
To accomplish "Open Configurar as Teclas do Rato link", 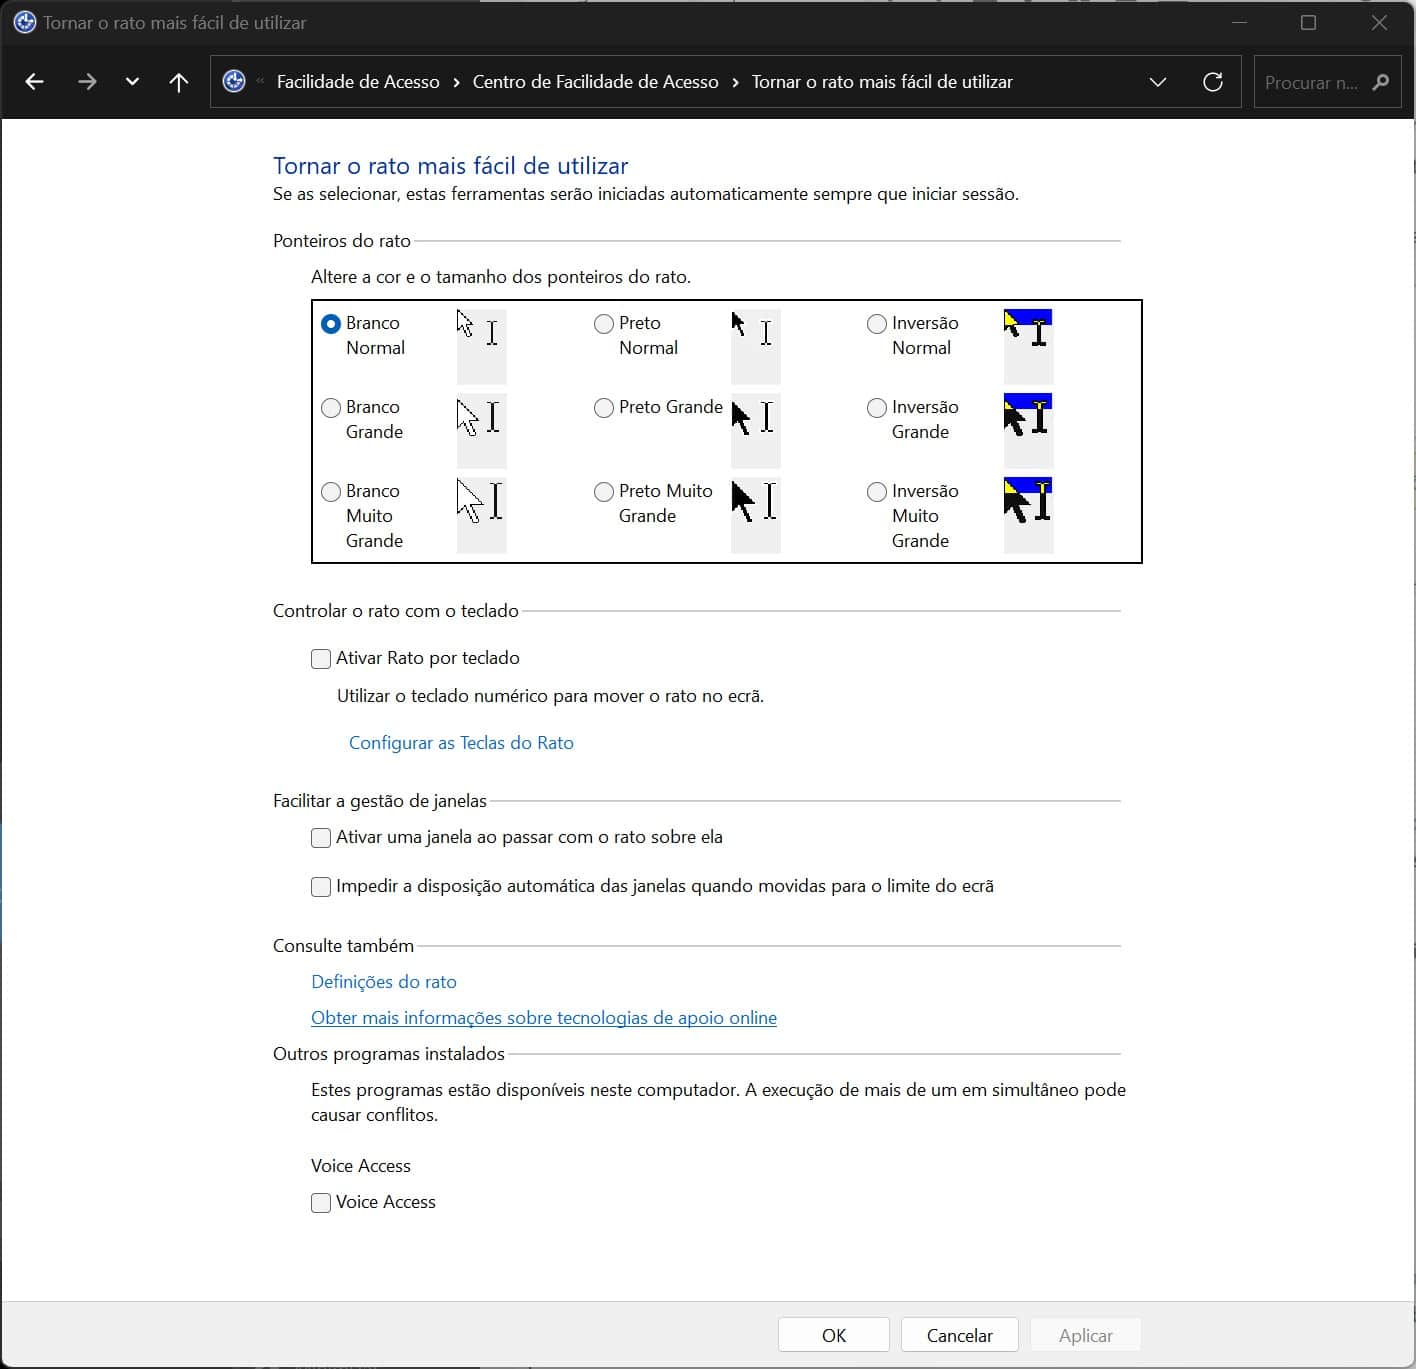I will [461, 743].
